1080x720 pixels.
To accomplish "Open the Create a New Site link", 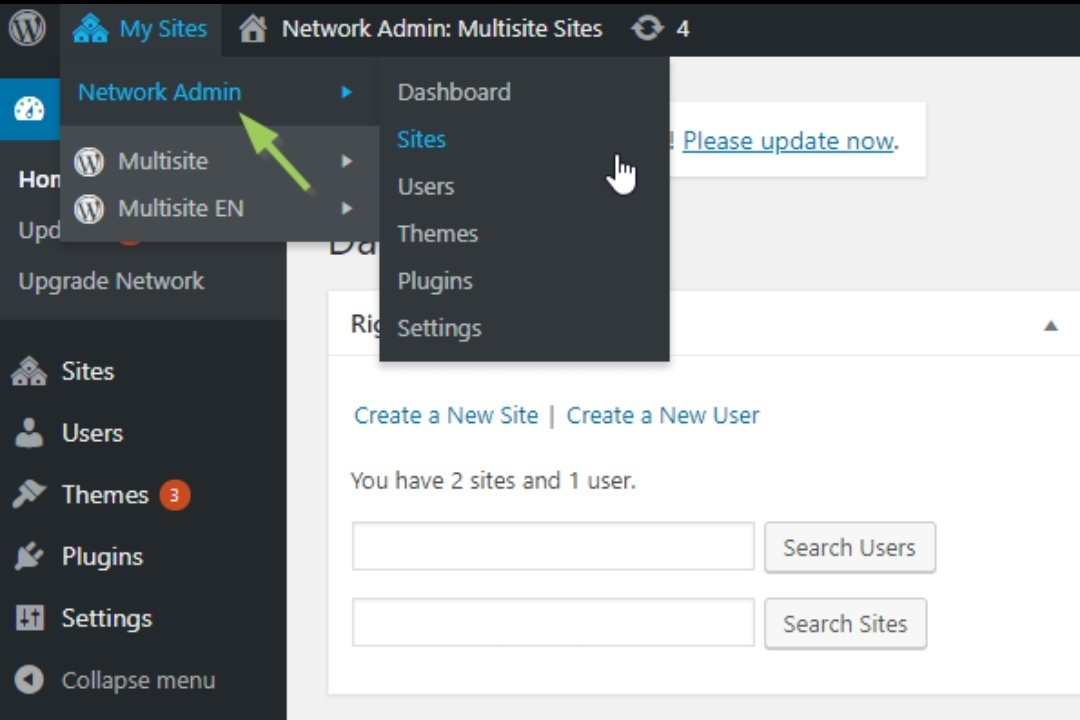I will coord(446,416).
